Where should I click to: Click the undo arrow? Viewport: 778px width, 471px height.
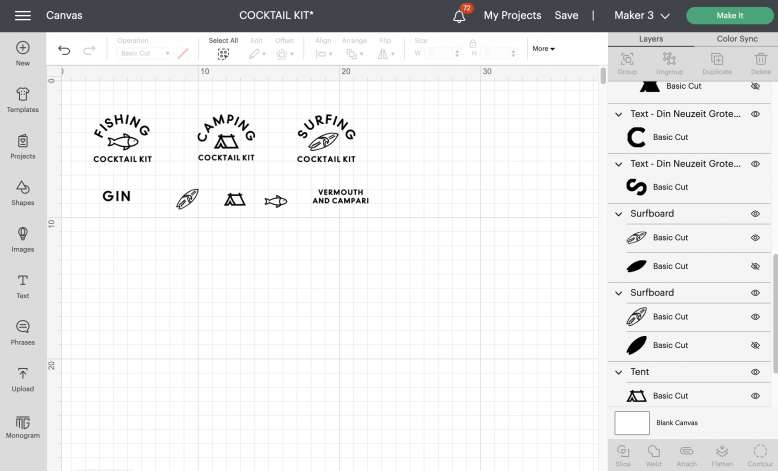click(64, 50)
